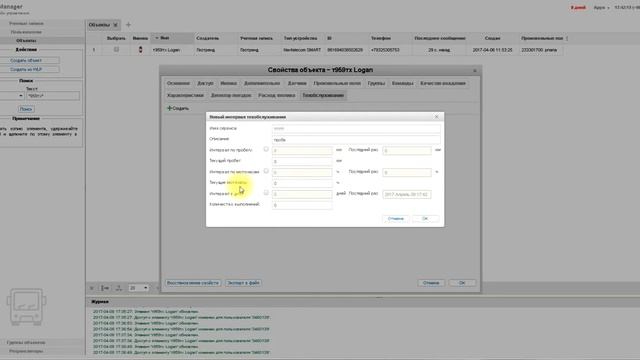Click Экспорт в файл in the properties dialog

(243, 283)
